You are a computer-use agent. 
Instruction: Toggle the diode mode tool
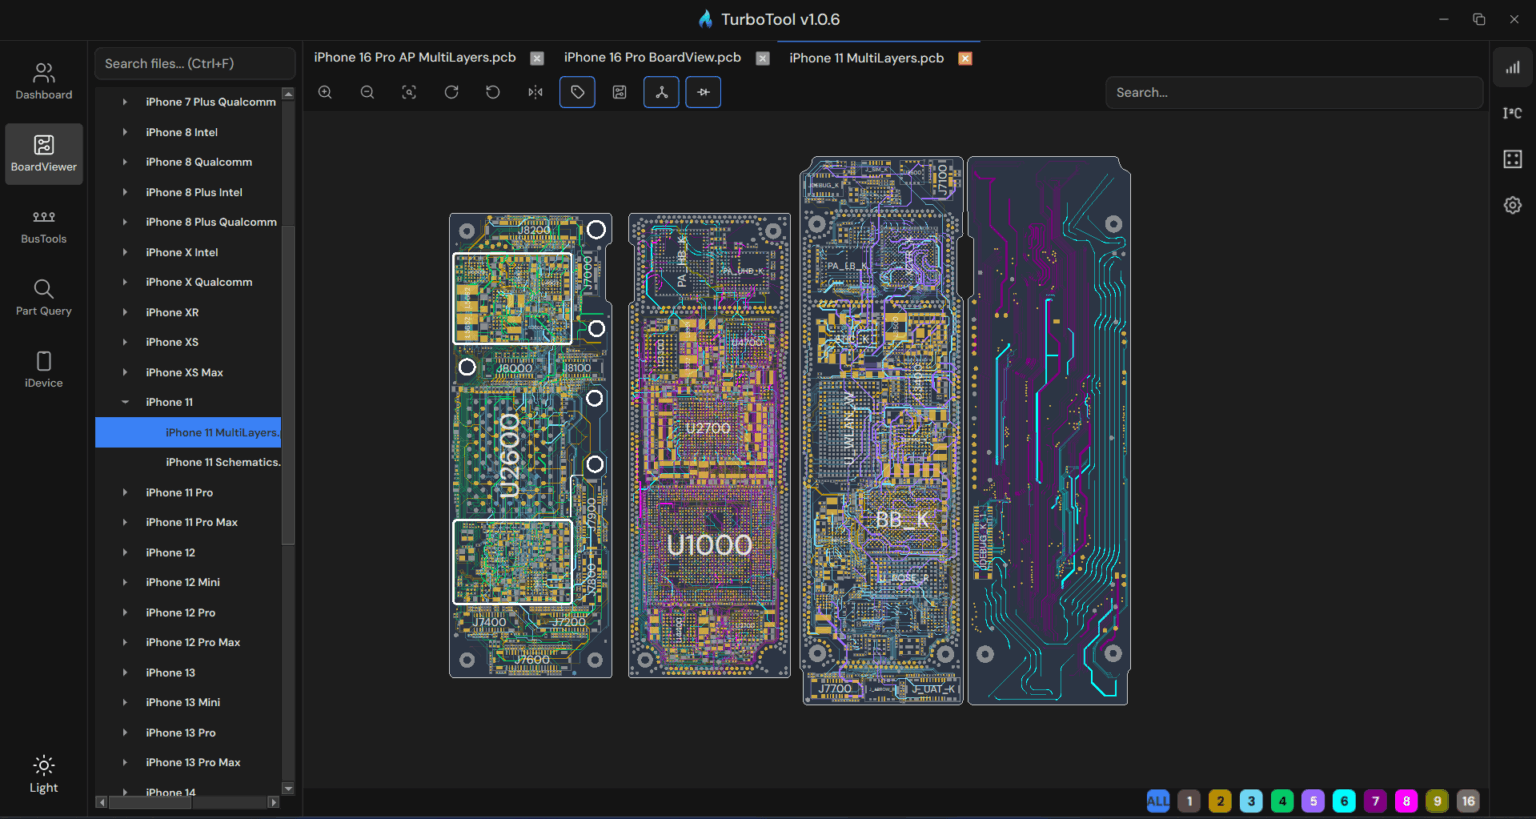[x=703, y=91]
